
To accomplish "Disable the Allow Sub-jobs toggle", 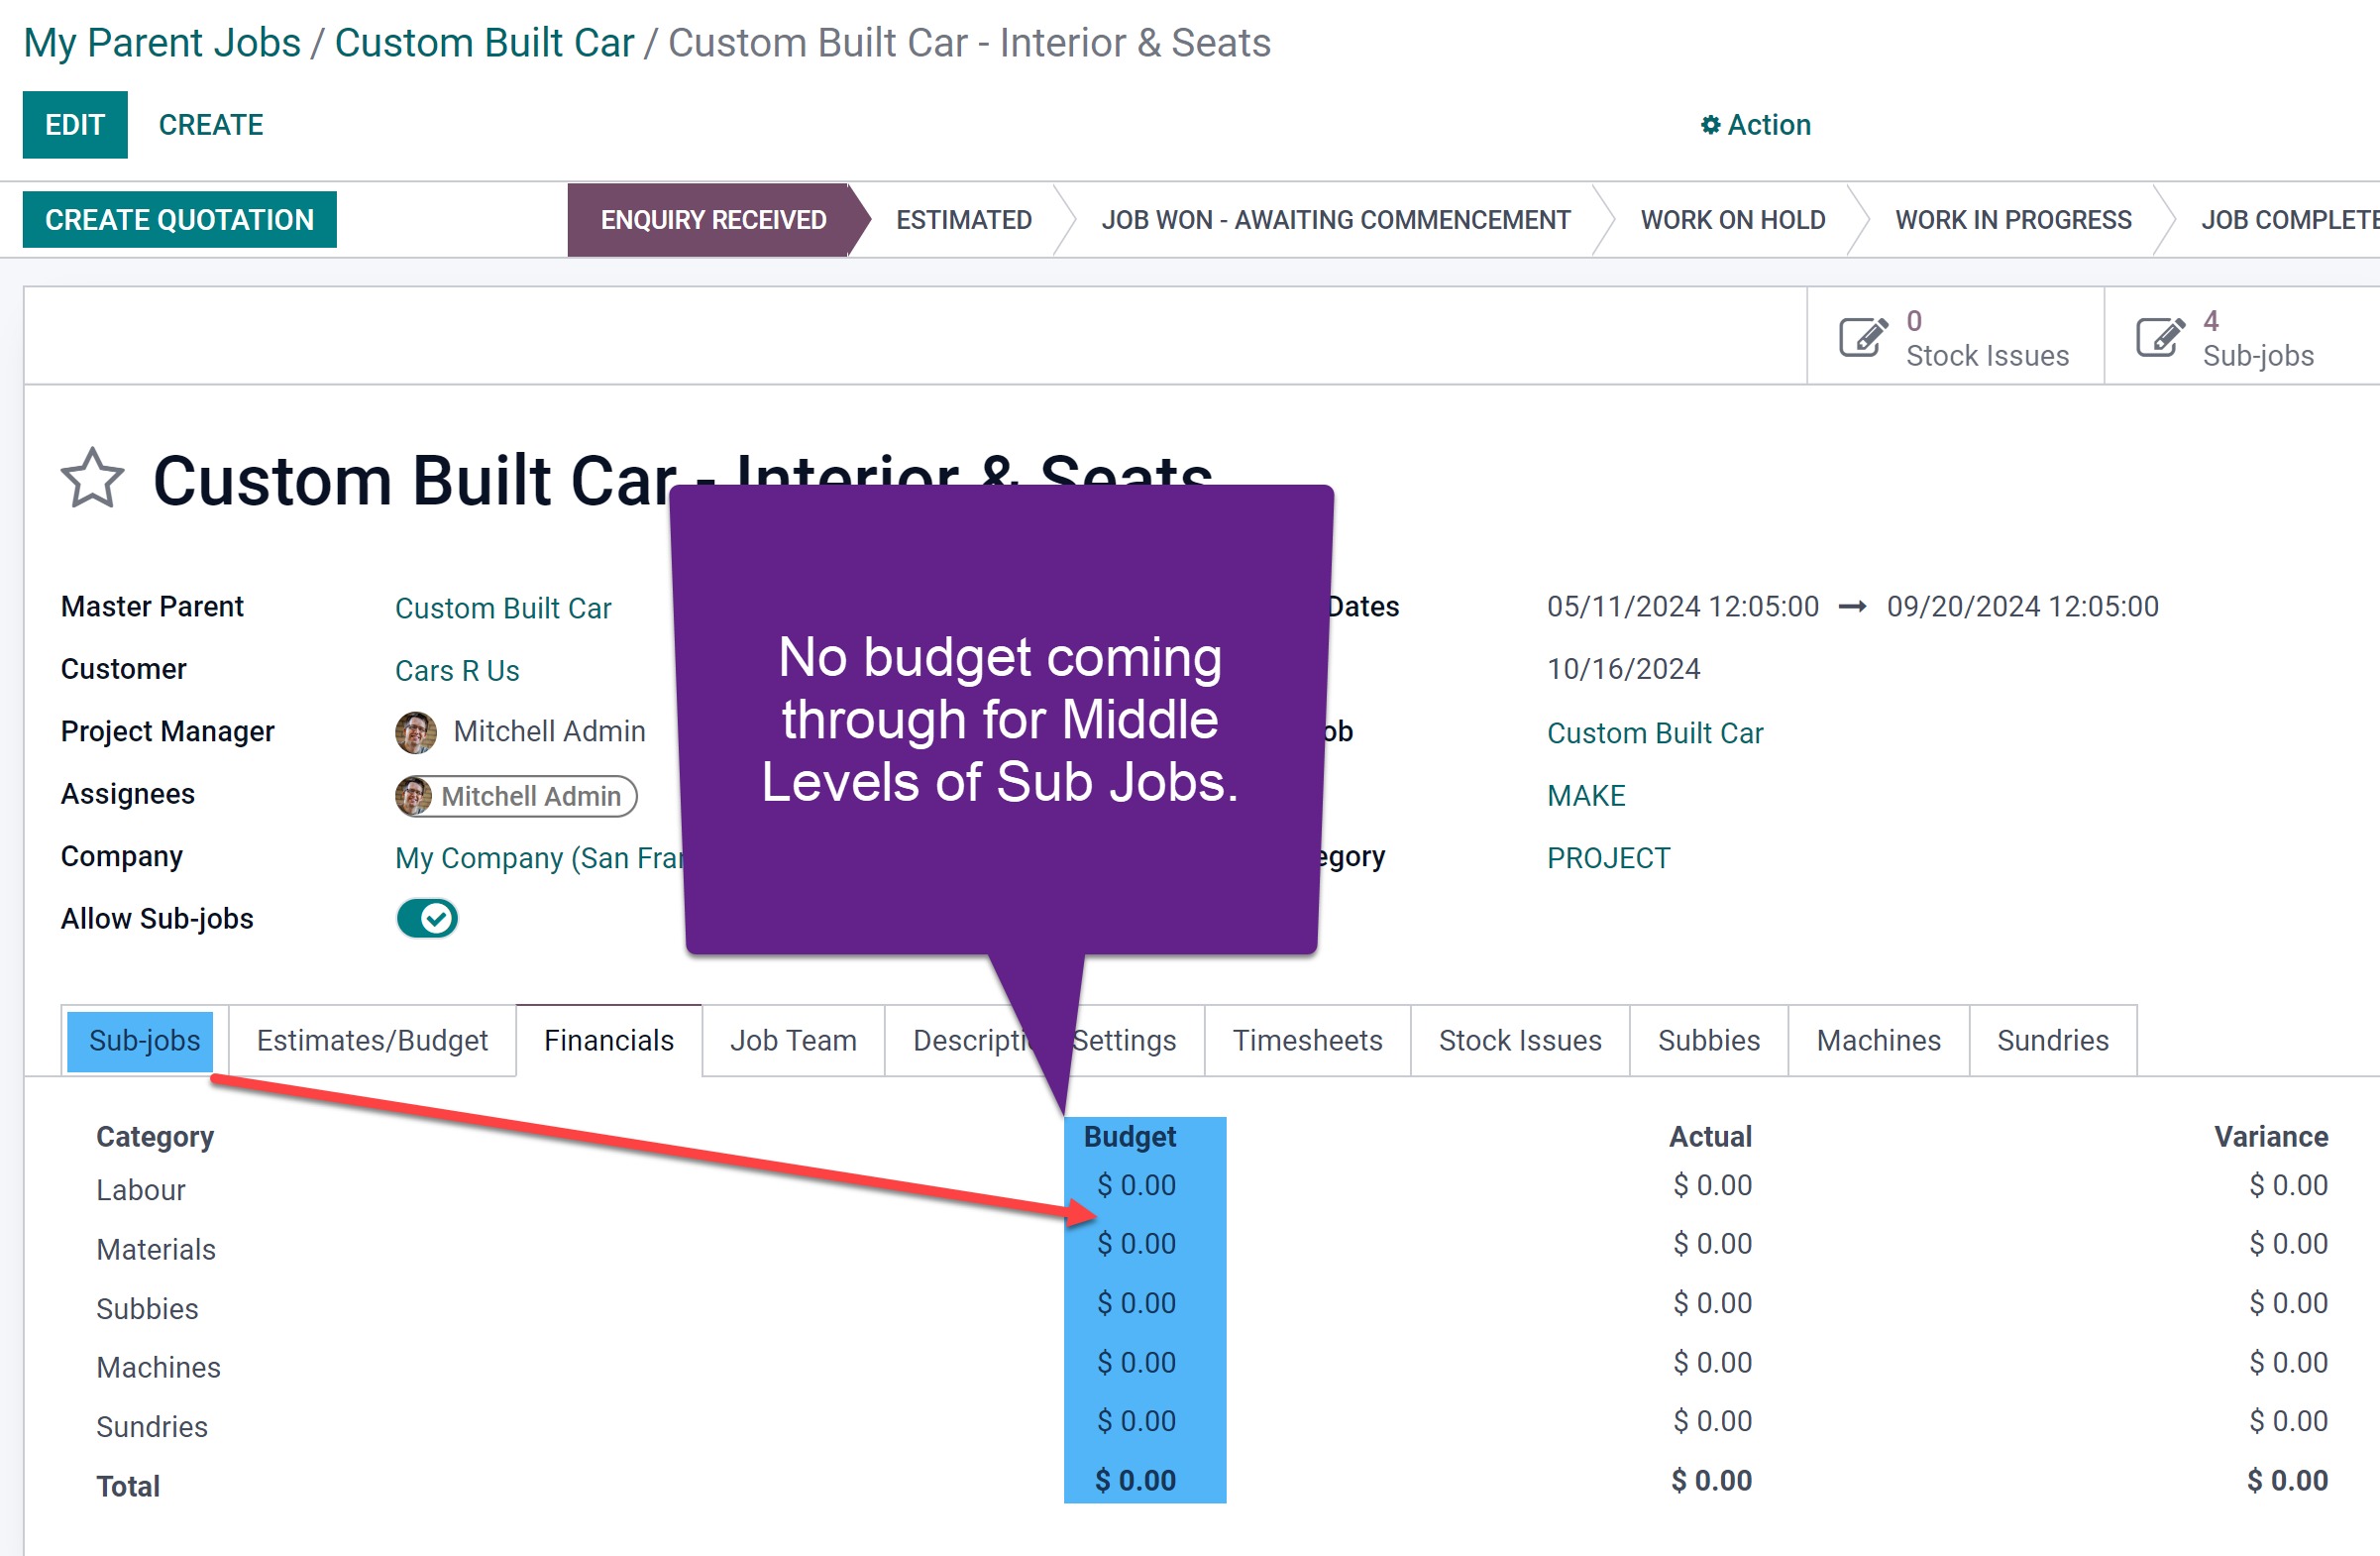I will click(427, 918).
